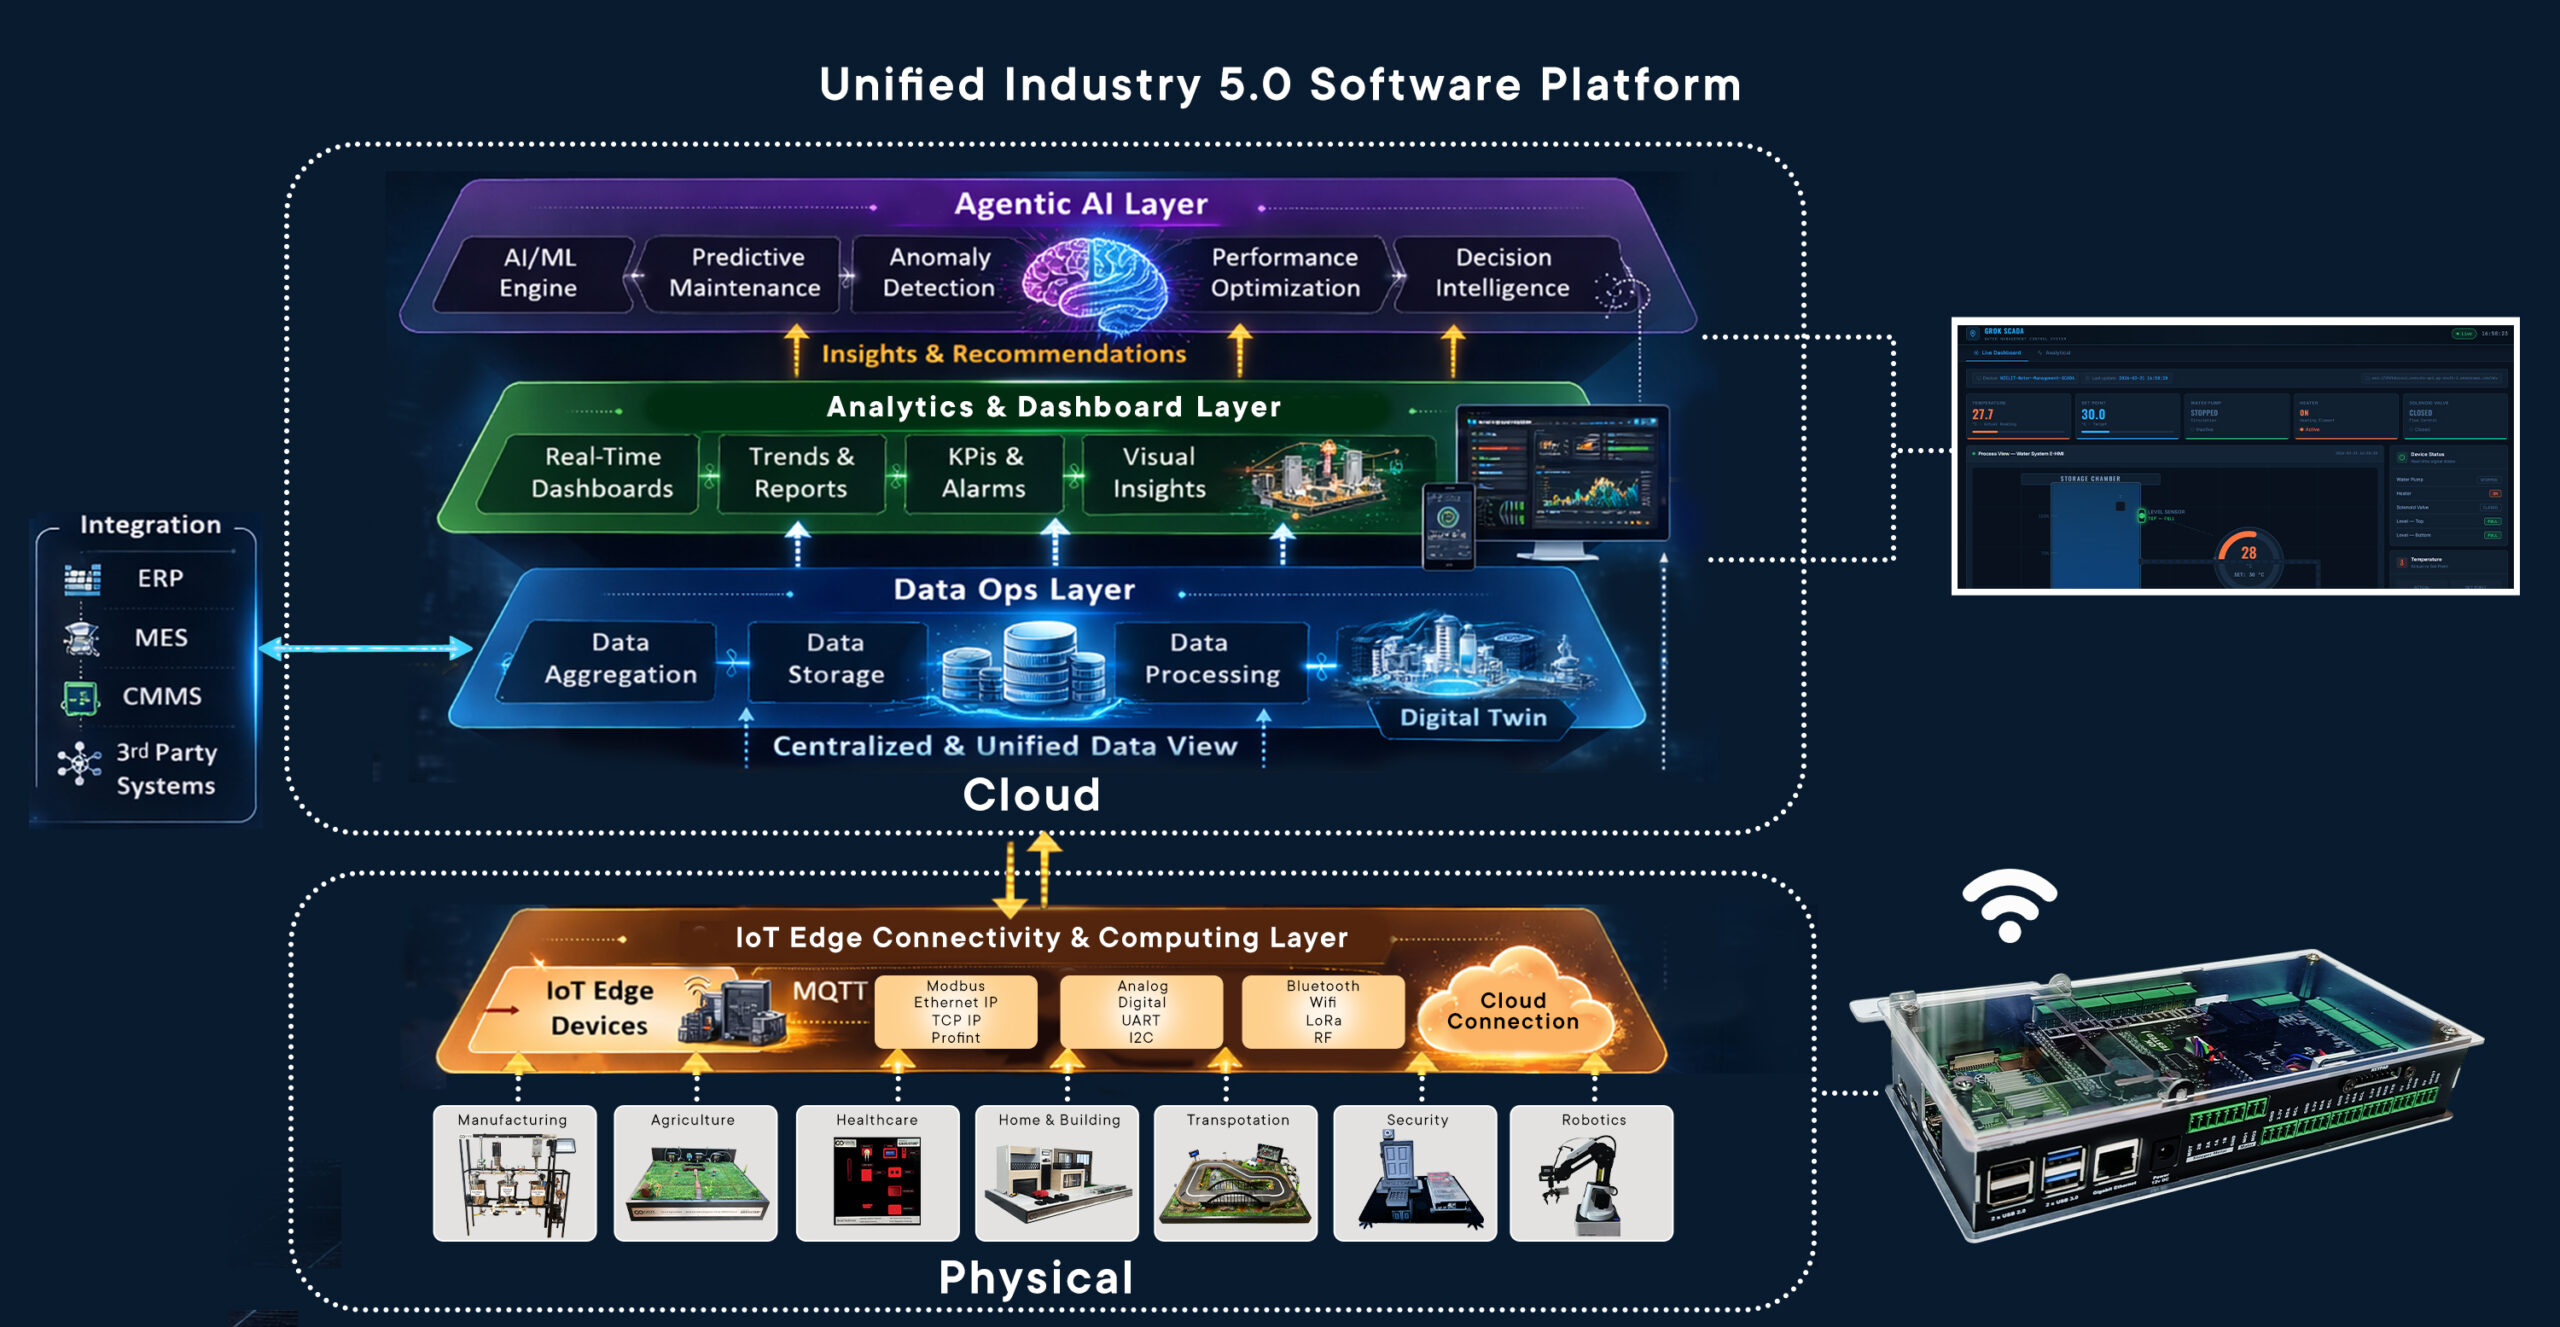Open the Home & Building thumbnail
Screen dimensions: 2560x1327
pyautogui.click(x=1057, y=1172)
